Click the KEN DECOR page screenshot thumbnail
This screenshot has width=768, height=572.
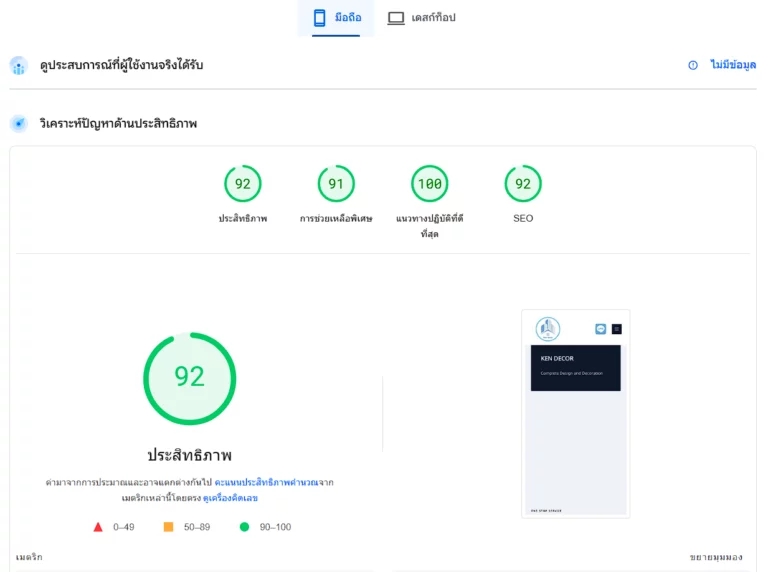pos(576,413)
